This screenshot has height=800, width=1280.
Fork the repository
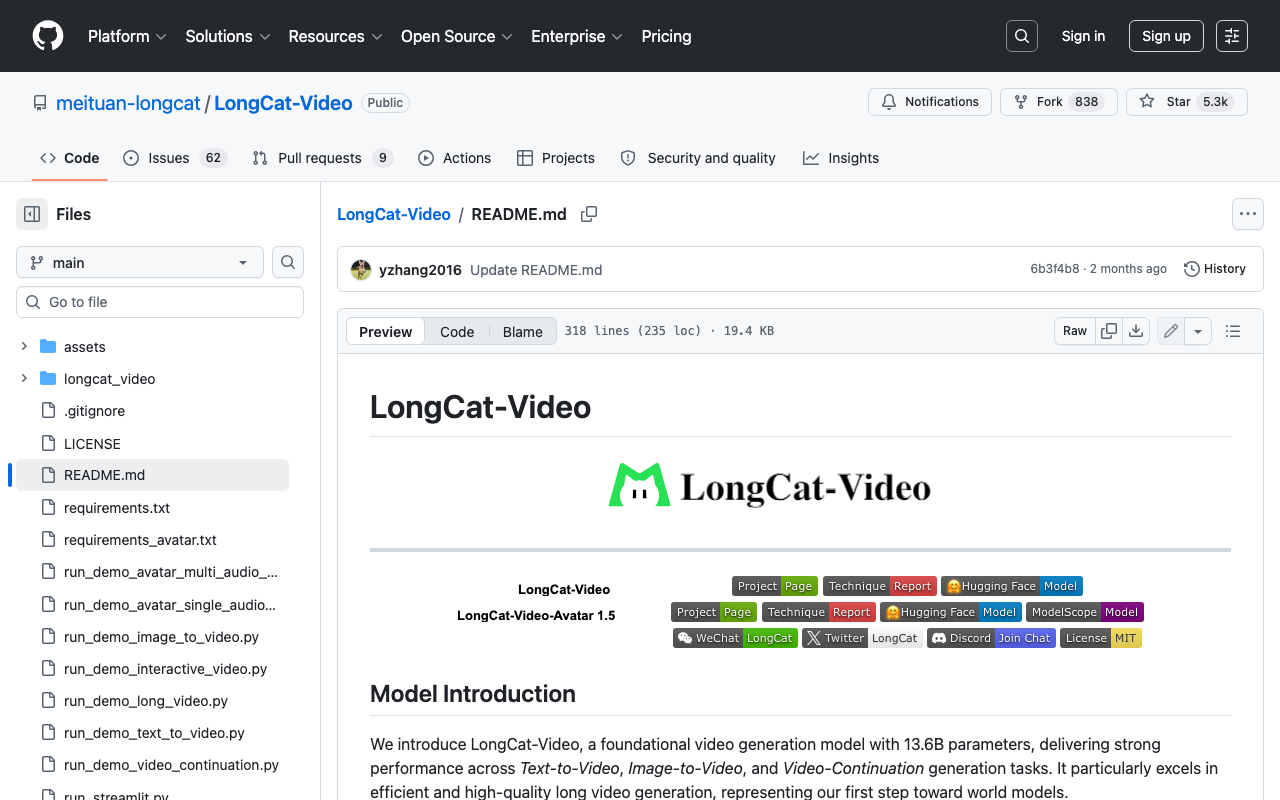click(1058, 102)
